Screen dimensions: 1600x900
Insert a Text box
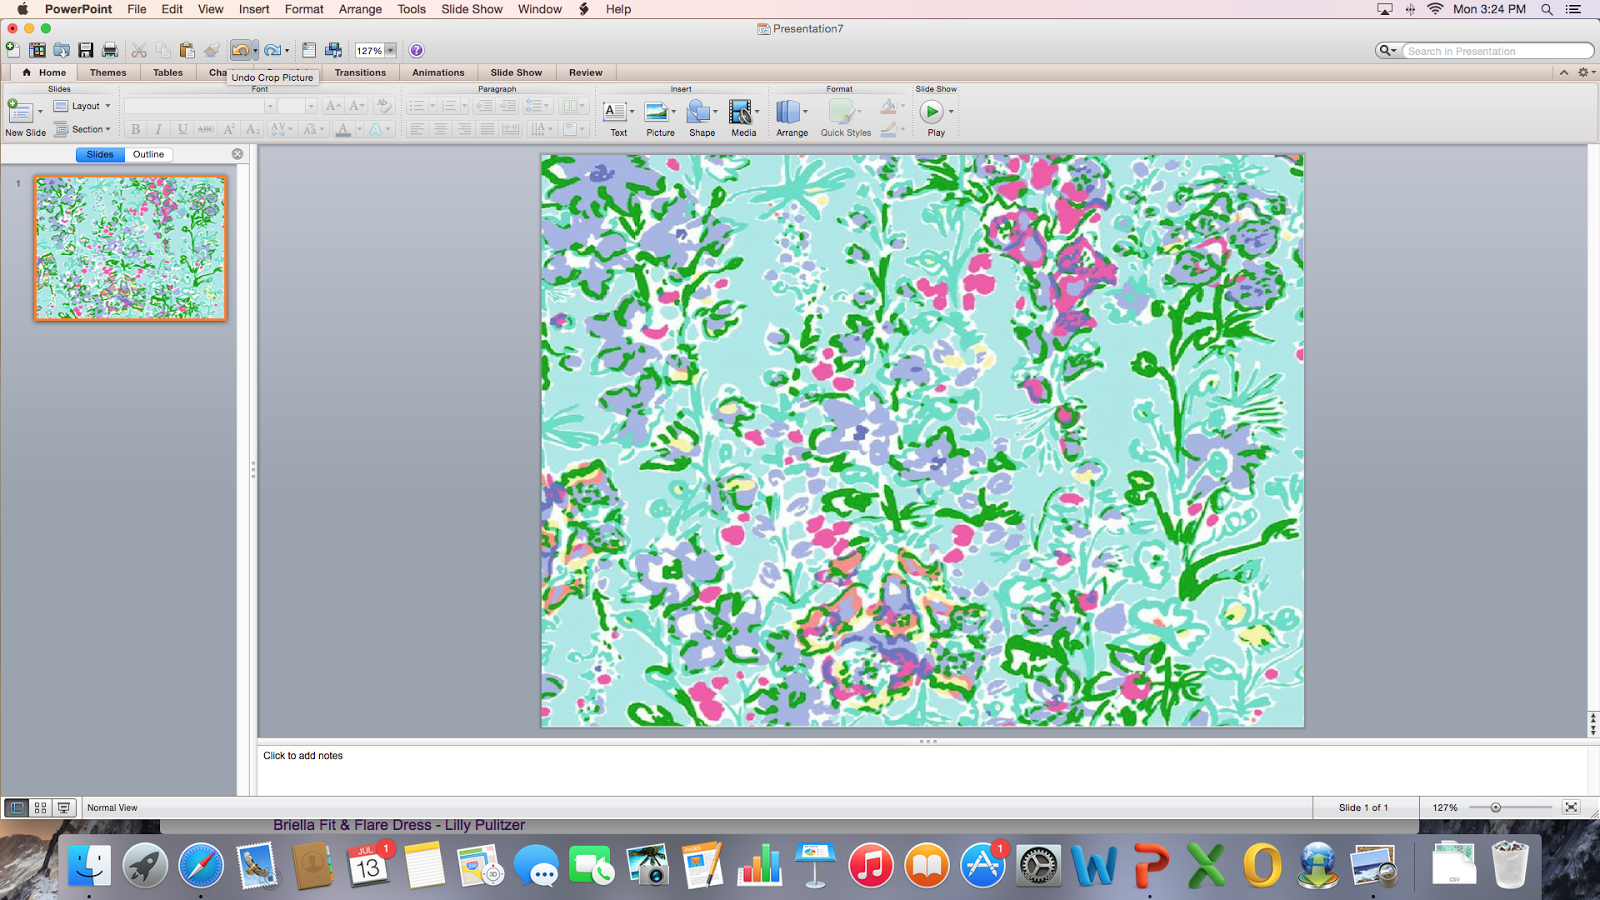pos(616,118)
